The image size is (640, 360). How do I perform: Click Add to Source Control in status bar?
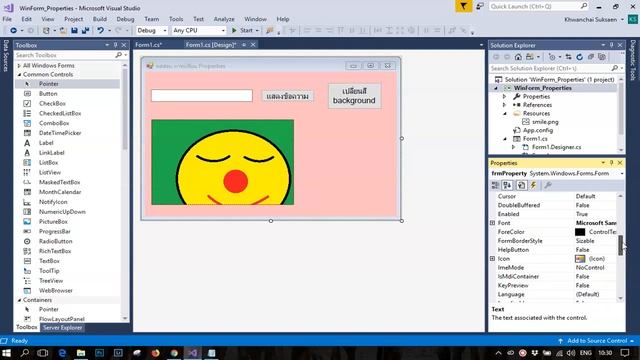coord(597,341)
